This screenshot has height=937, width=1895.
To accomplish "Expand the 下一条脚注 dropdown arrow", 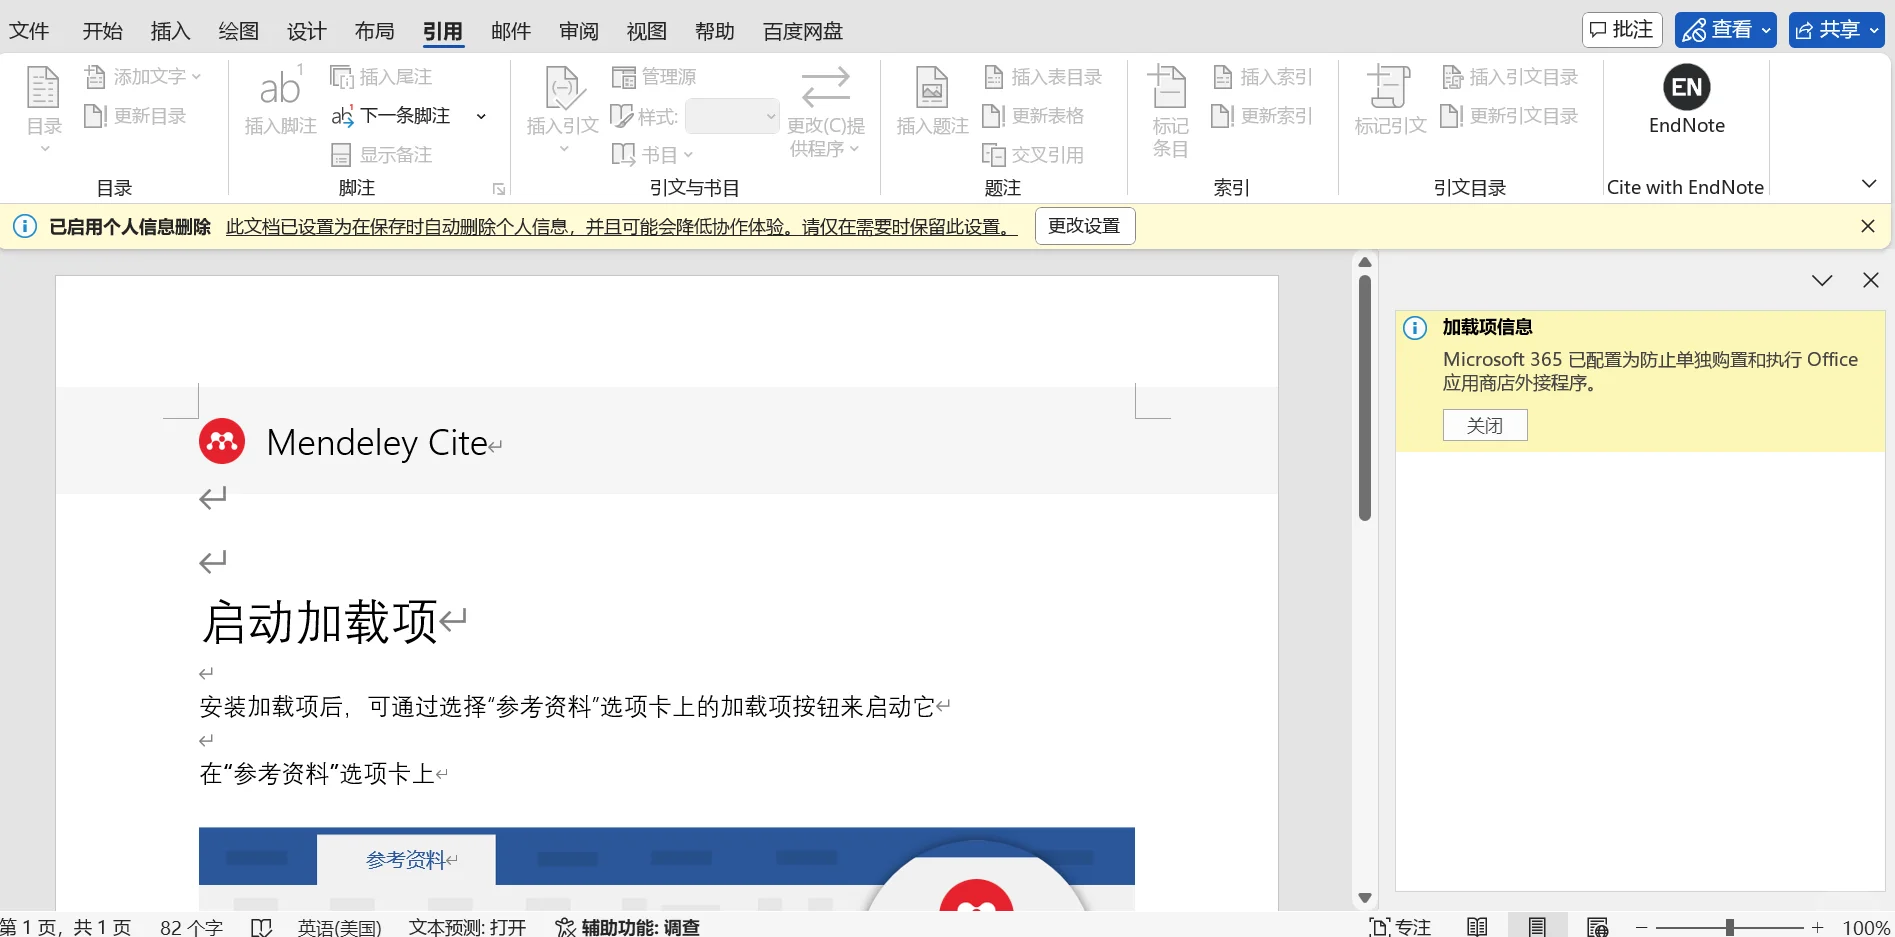I will [481, 116].
